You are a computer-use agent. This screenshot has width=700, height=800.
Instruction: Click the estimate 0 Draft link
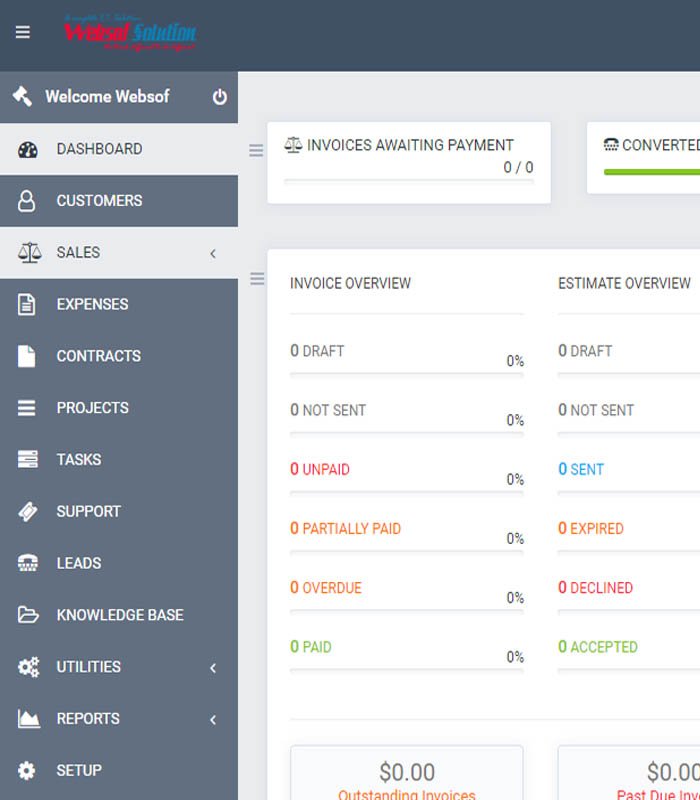point(585,351)
